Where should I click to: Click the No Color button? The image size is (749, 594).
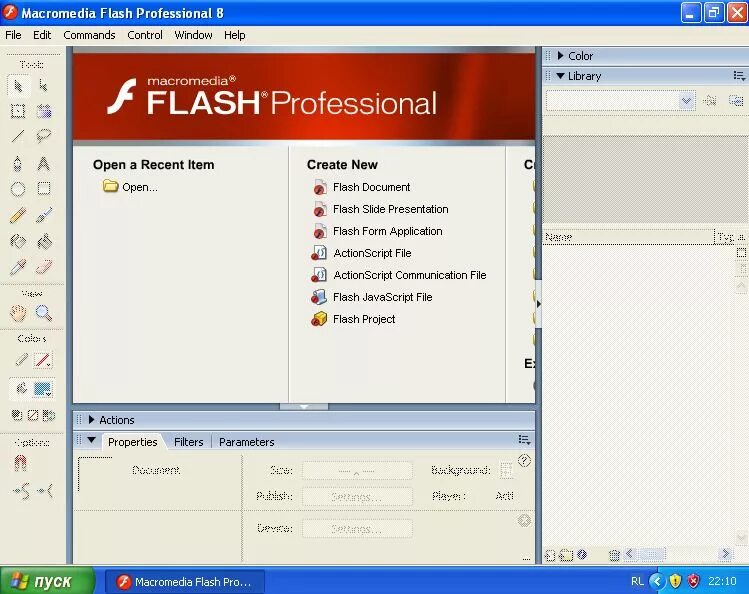point(32,415)
